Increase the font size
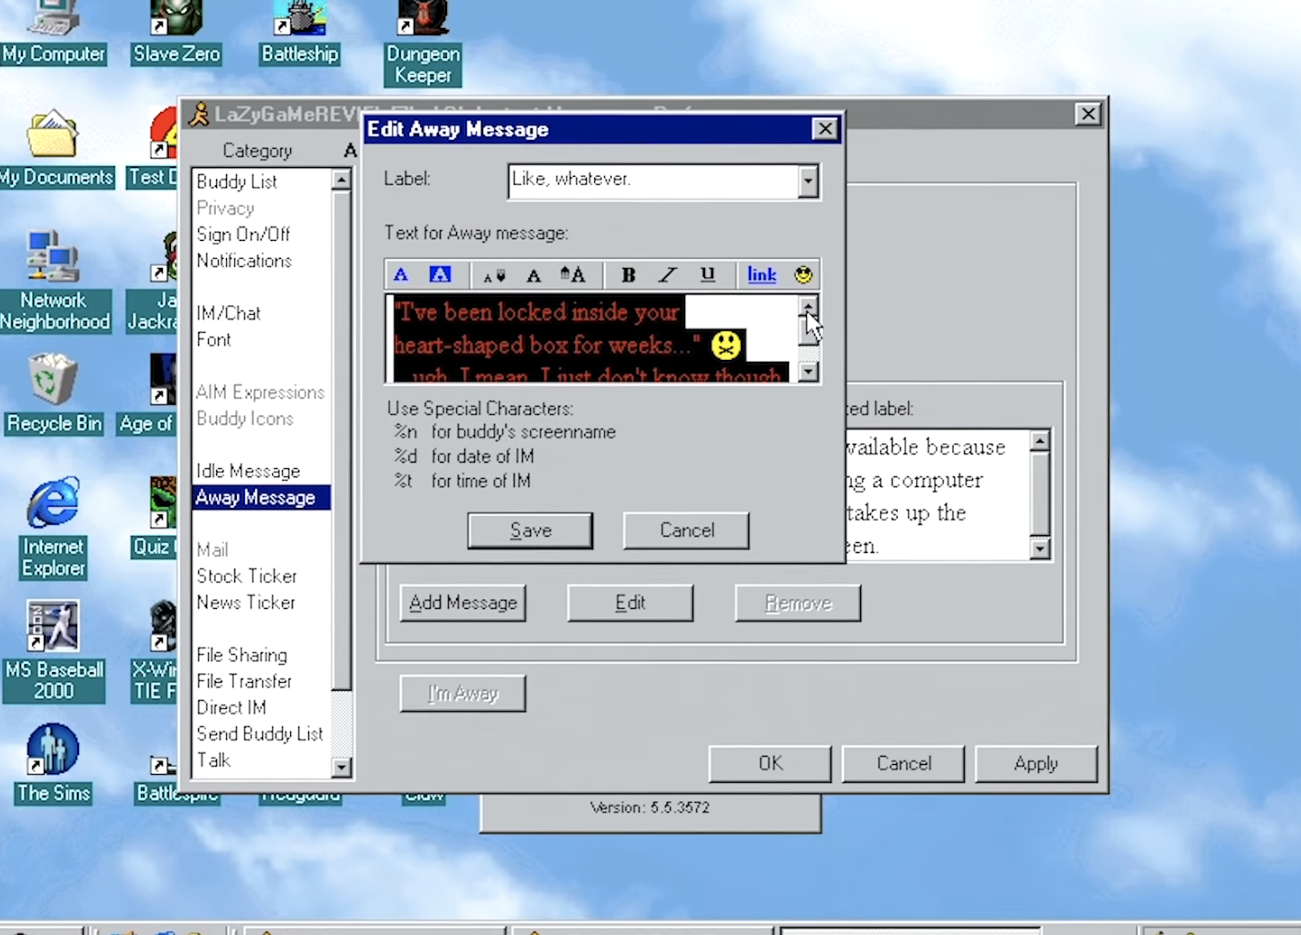The height and width of the screenshot is (935, 1301). coord(573,275)
